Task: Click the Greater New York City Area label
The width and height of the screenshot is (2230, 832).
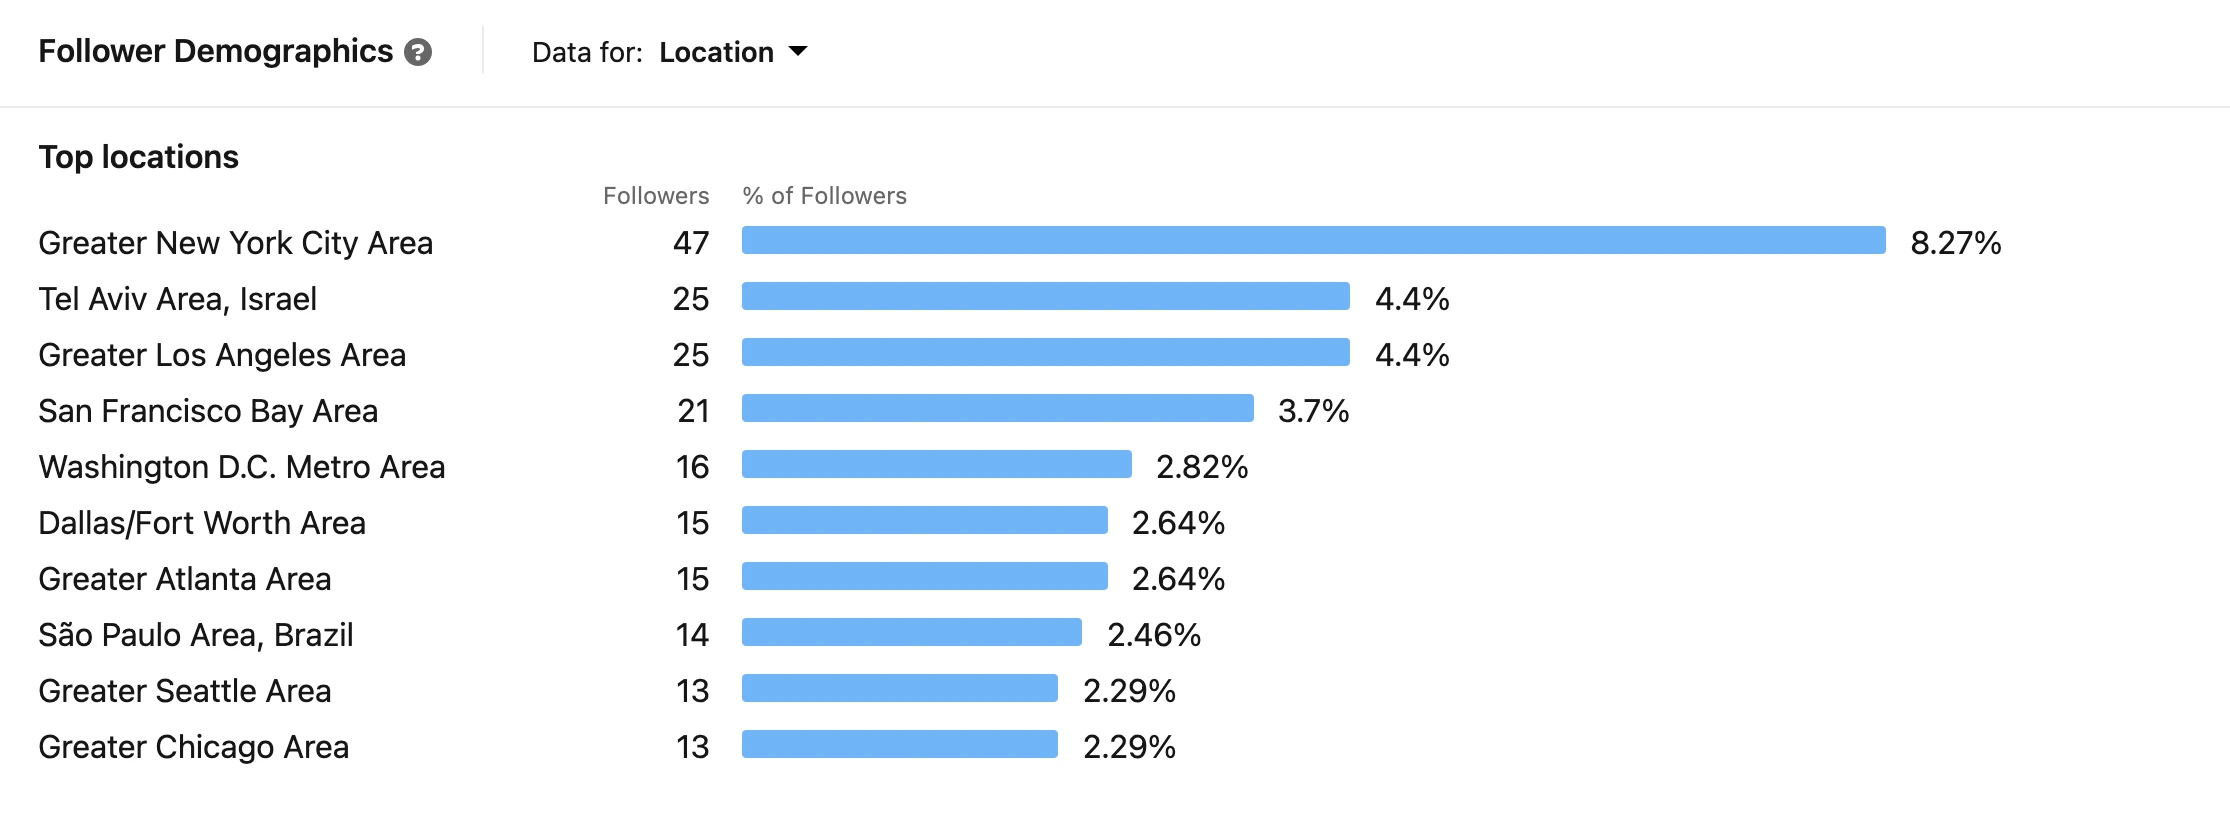Action: pyautogui.click(x=235, y=242)
